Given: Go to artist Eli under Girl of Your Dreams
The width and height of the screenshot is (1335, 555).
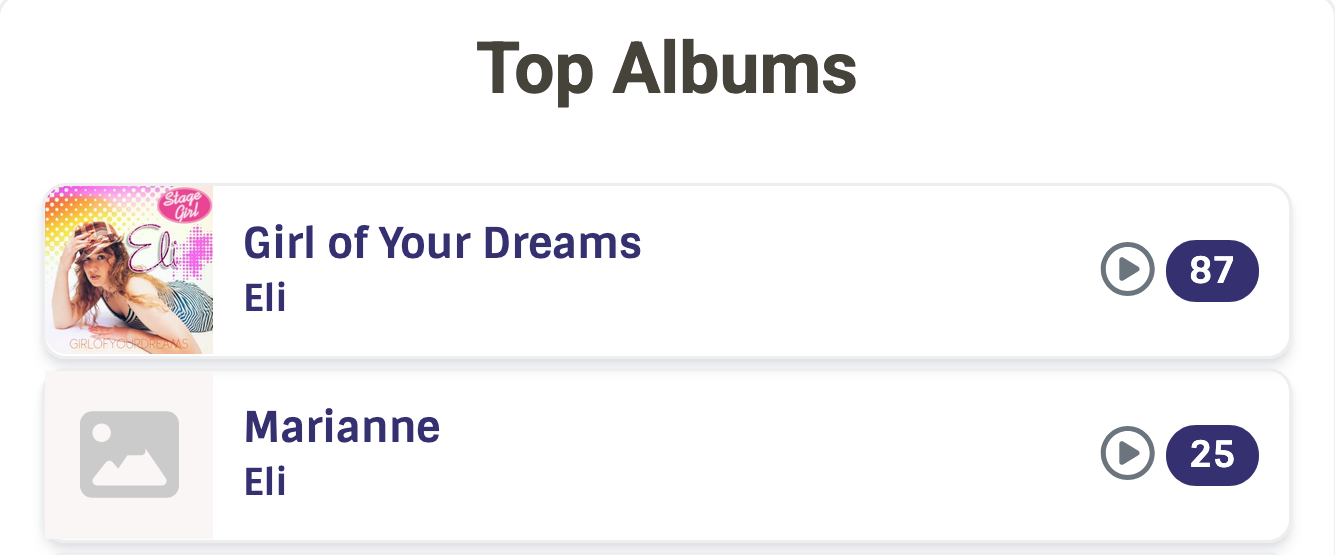Looking at the screenshot, I should (265, 297).
